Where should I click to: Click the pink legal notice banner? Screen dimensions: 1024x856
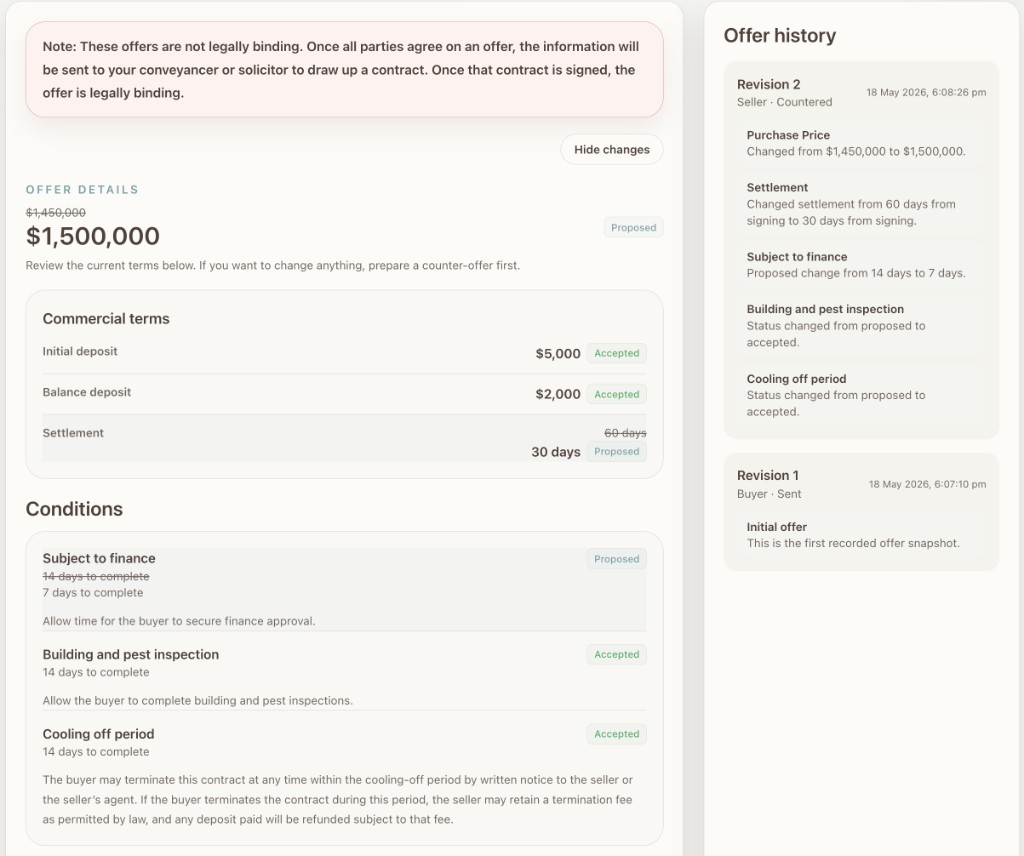[344, 70]
